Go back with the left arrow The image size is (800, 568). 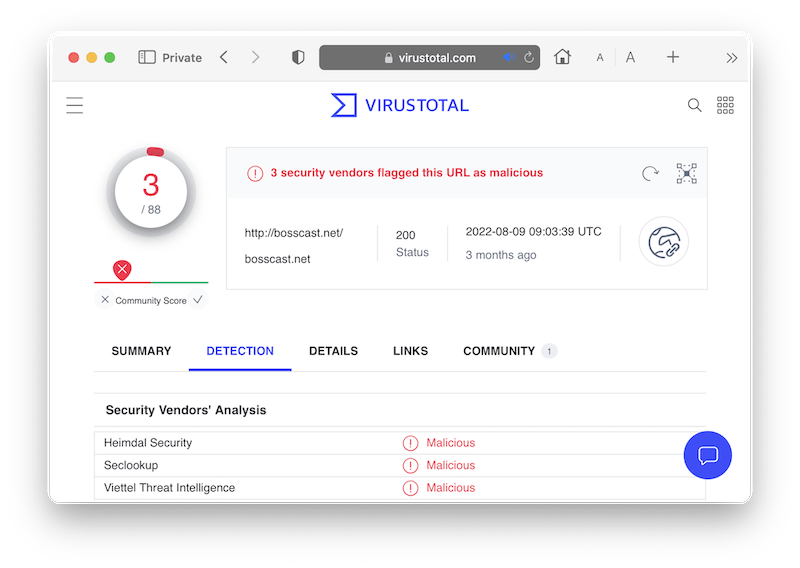point(224,57)
